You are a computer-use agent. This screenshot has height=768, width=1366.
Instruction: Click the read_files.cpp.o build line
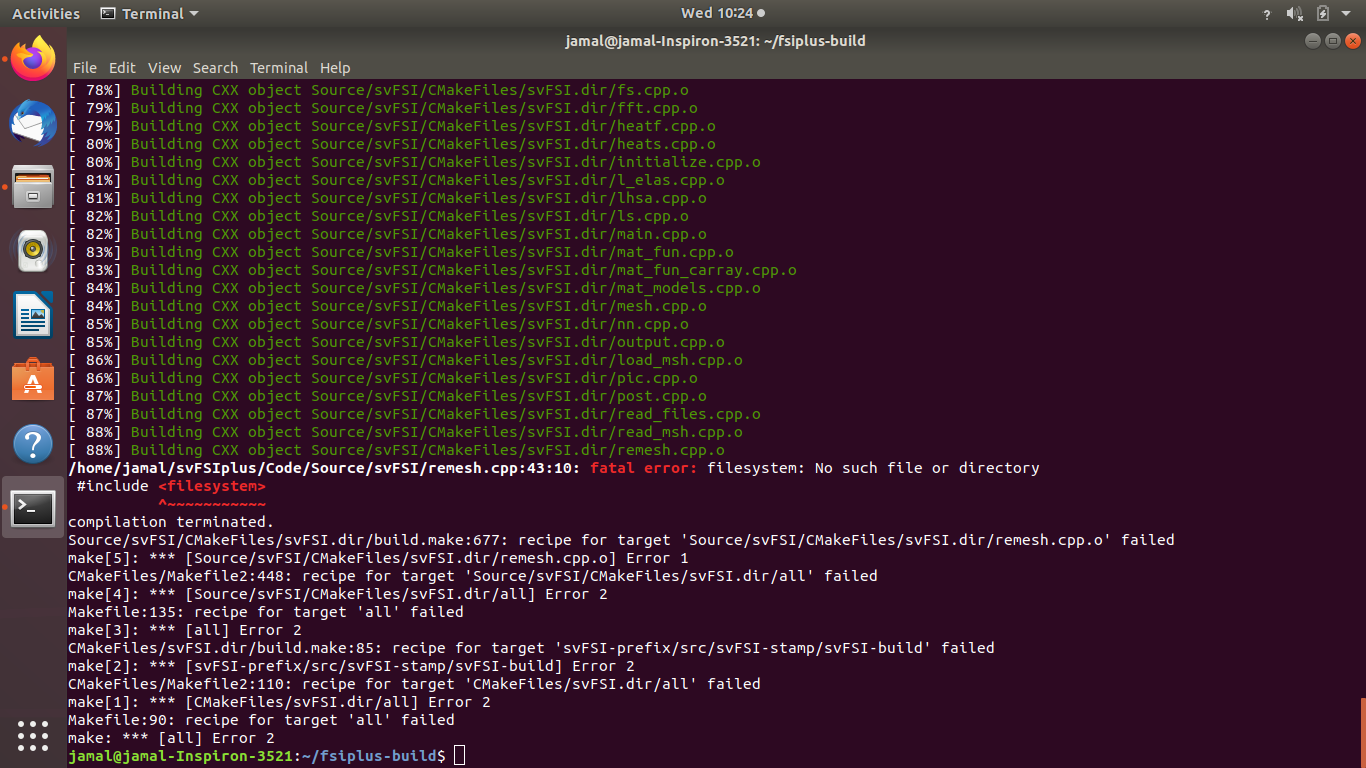[414, 414]
